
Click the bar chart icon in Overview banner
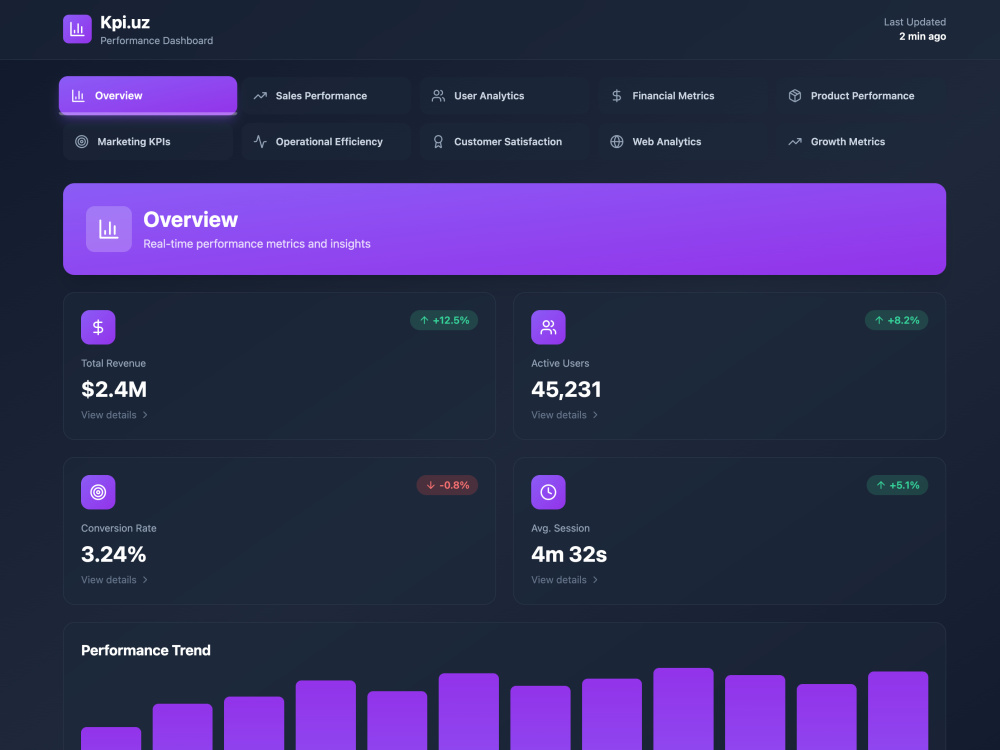(109, 229)
